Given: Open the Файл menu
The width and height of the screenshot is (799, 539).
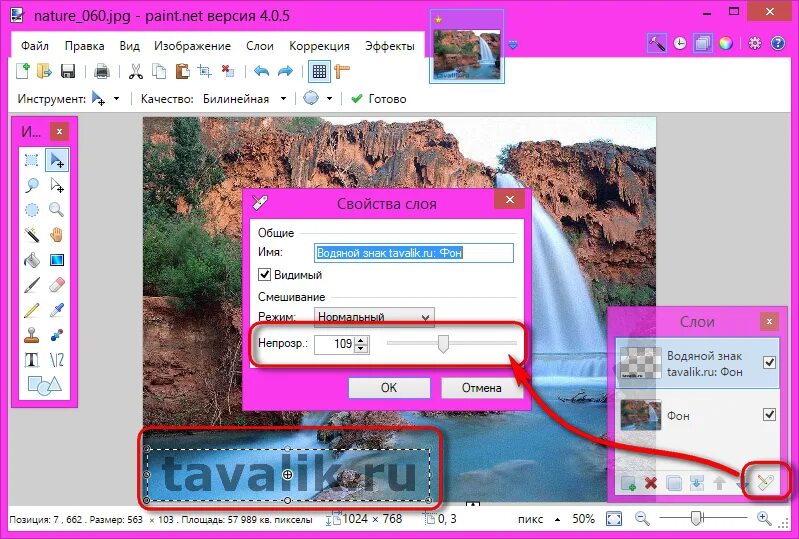Looking at the screenshot, I should [35, 46].
